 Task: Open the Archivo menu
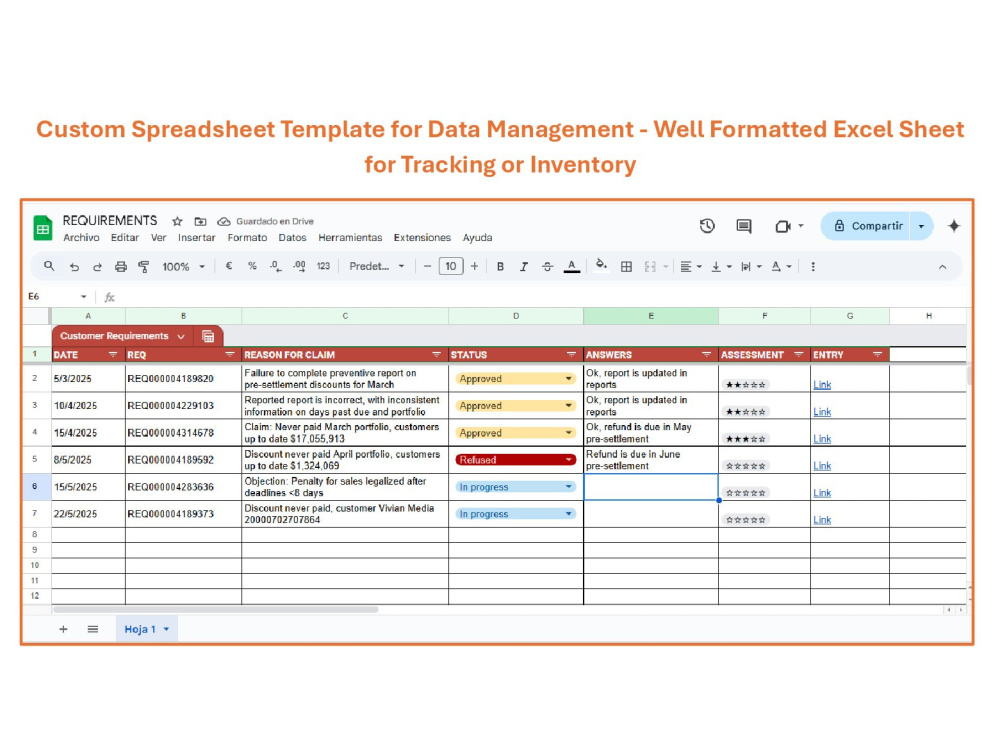pyautogui.click(x=81, y=238)
